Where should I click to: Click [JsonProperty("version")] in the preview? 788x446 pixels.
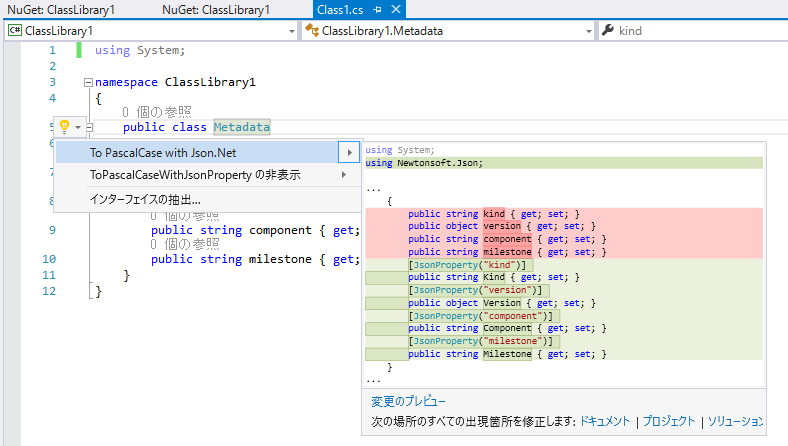coord(475,290)
